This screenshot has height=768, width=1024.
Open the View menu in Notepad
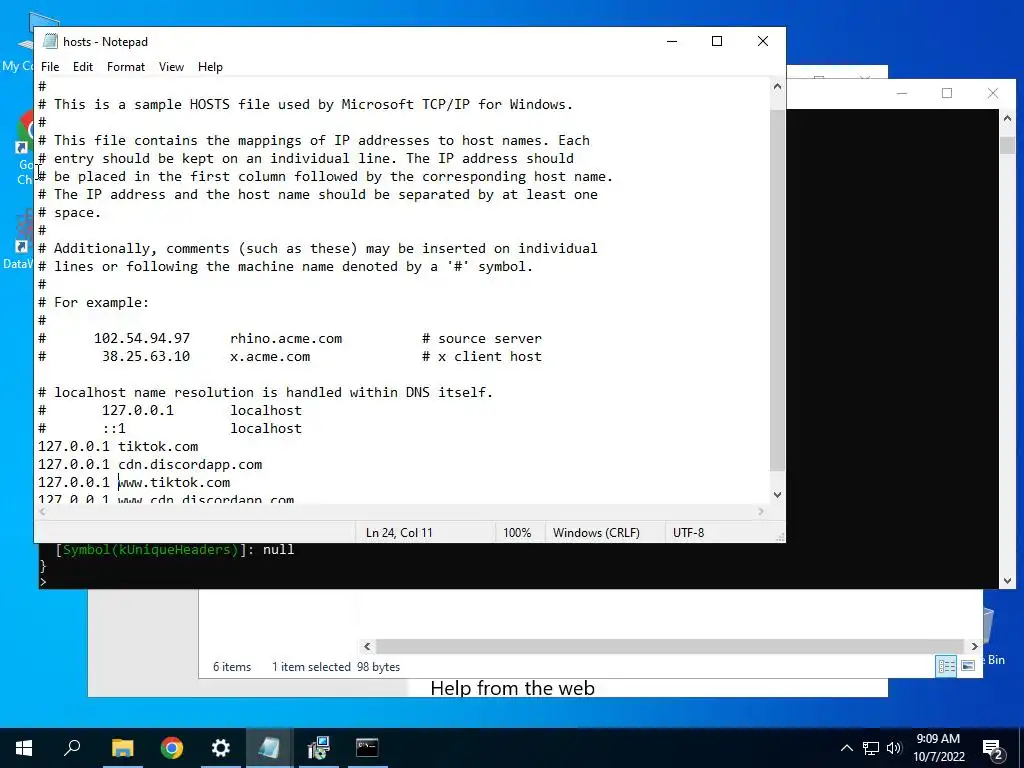tap(171, 67)
